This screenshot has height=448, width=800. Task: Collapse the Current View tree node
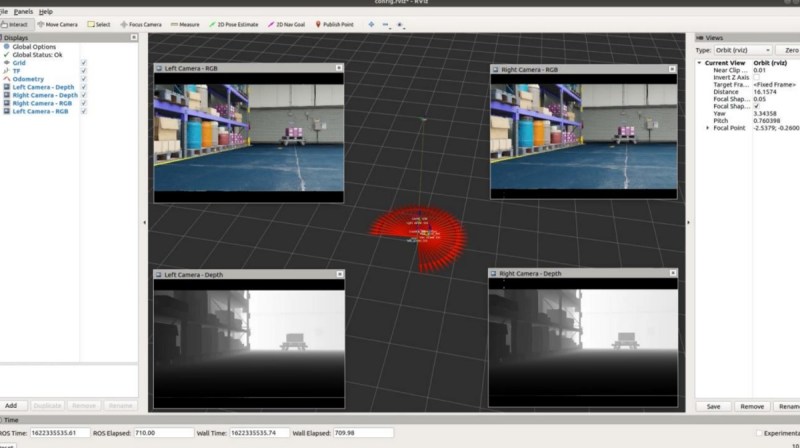coord(699,63)
